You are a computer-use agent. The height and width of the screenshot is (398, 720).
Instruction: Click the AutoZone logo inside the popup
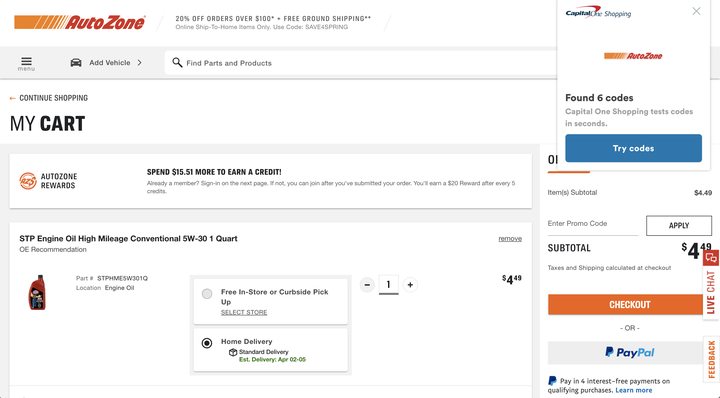(633, 56)
